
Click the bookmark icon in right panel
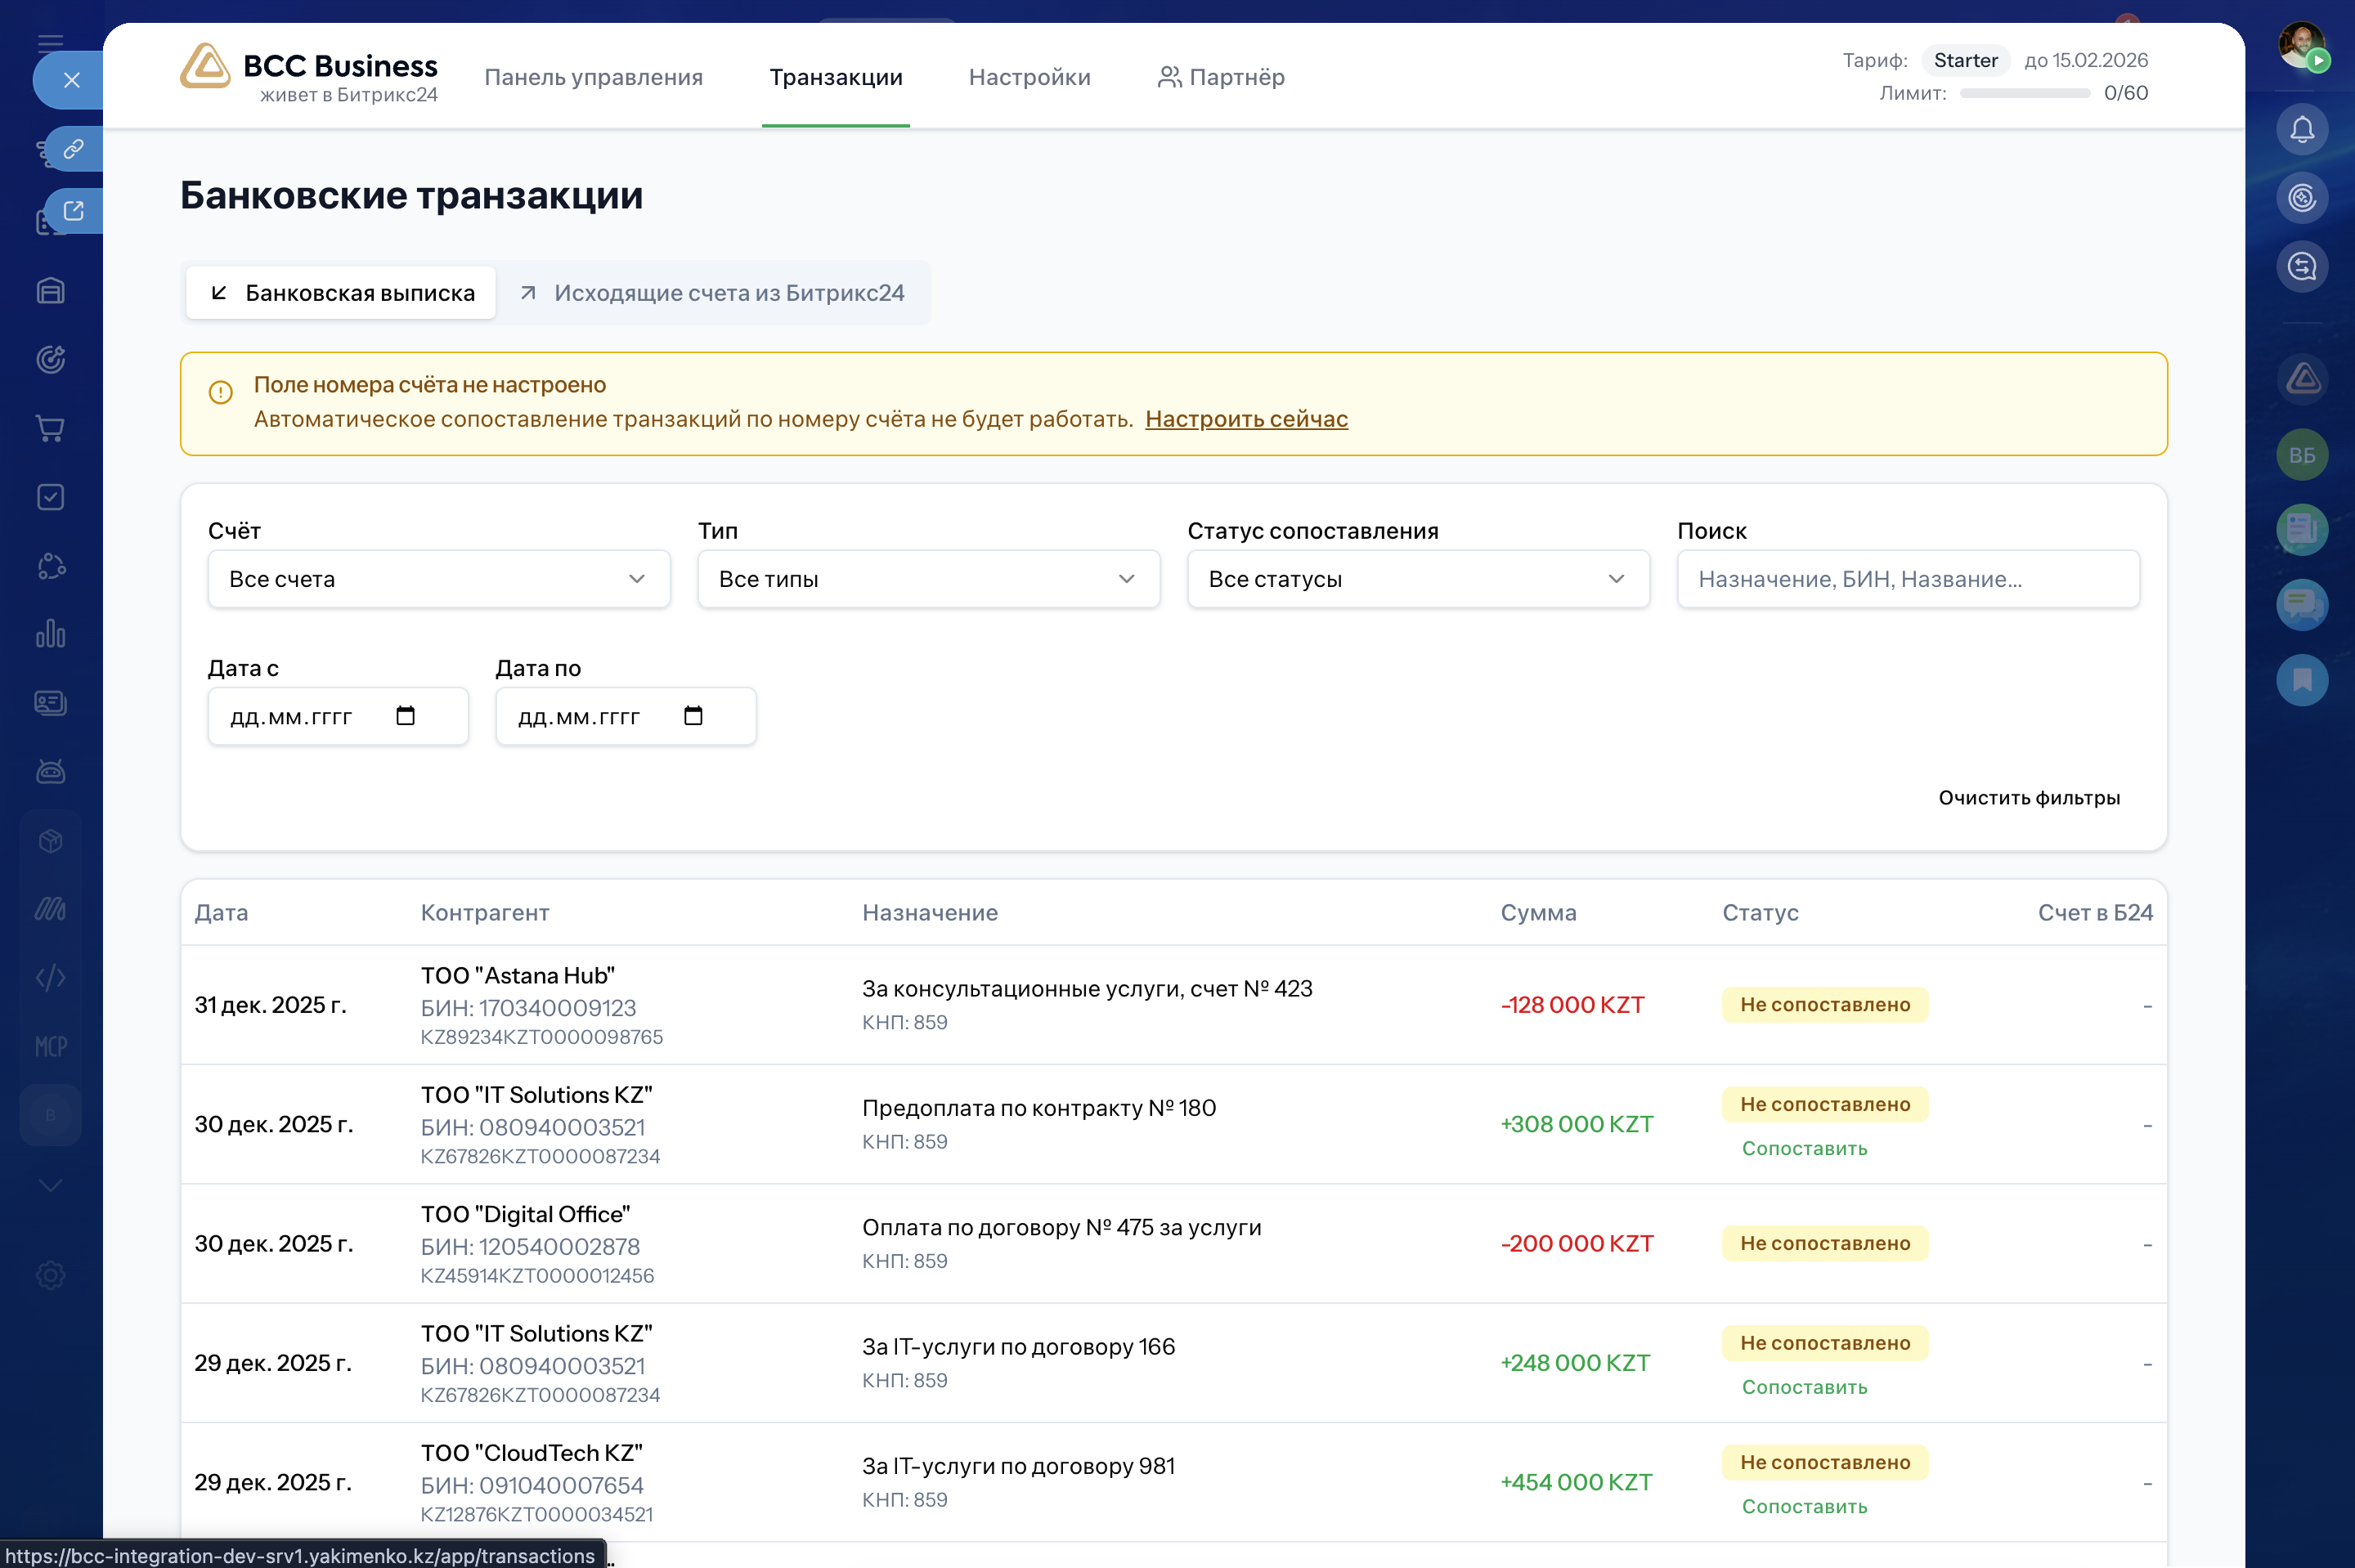pyautogui.click(x=2301, y=680)
